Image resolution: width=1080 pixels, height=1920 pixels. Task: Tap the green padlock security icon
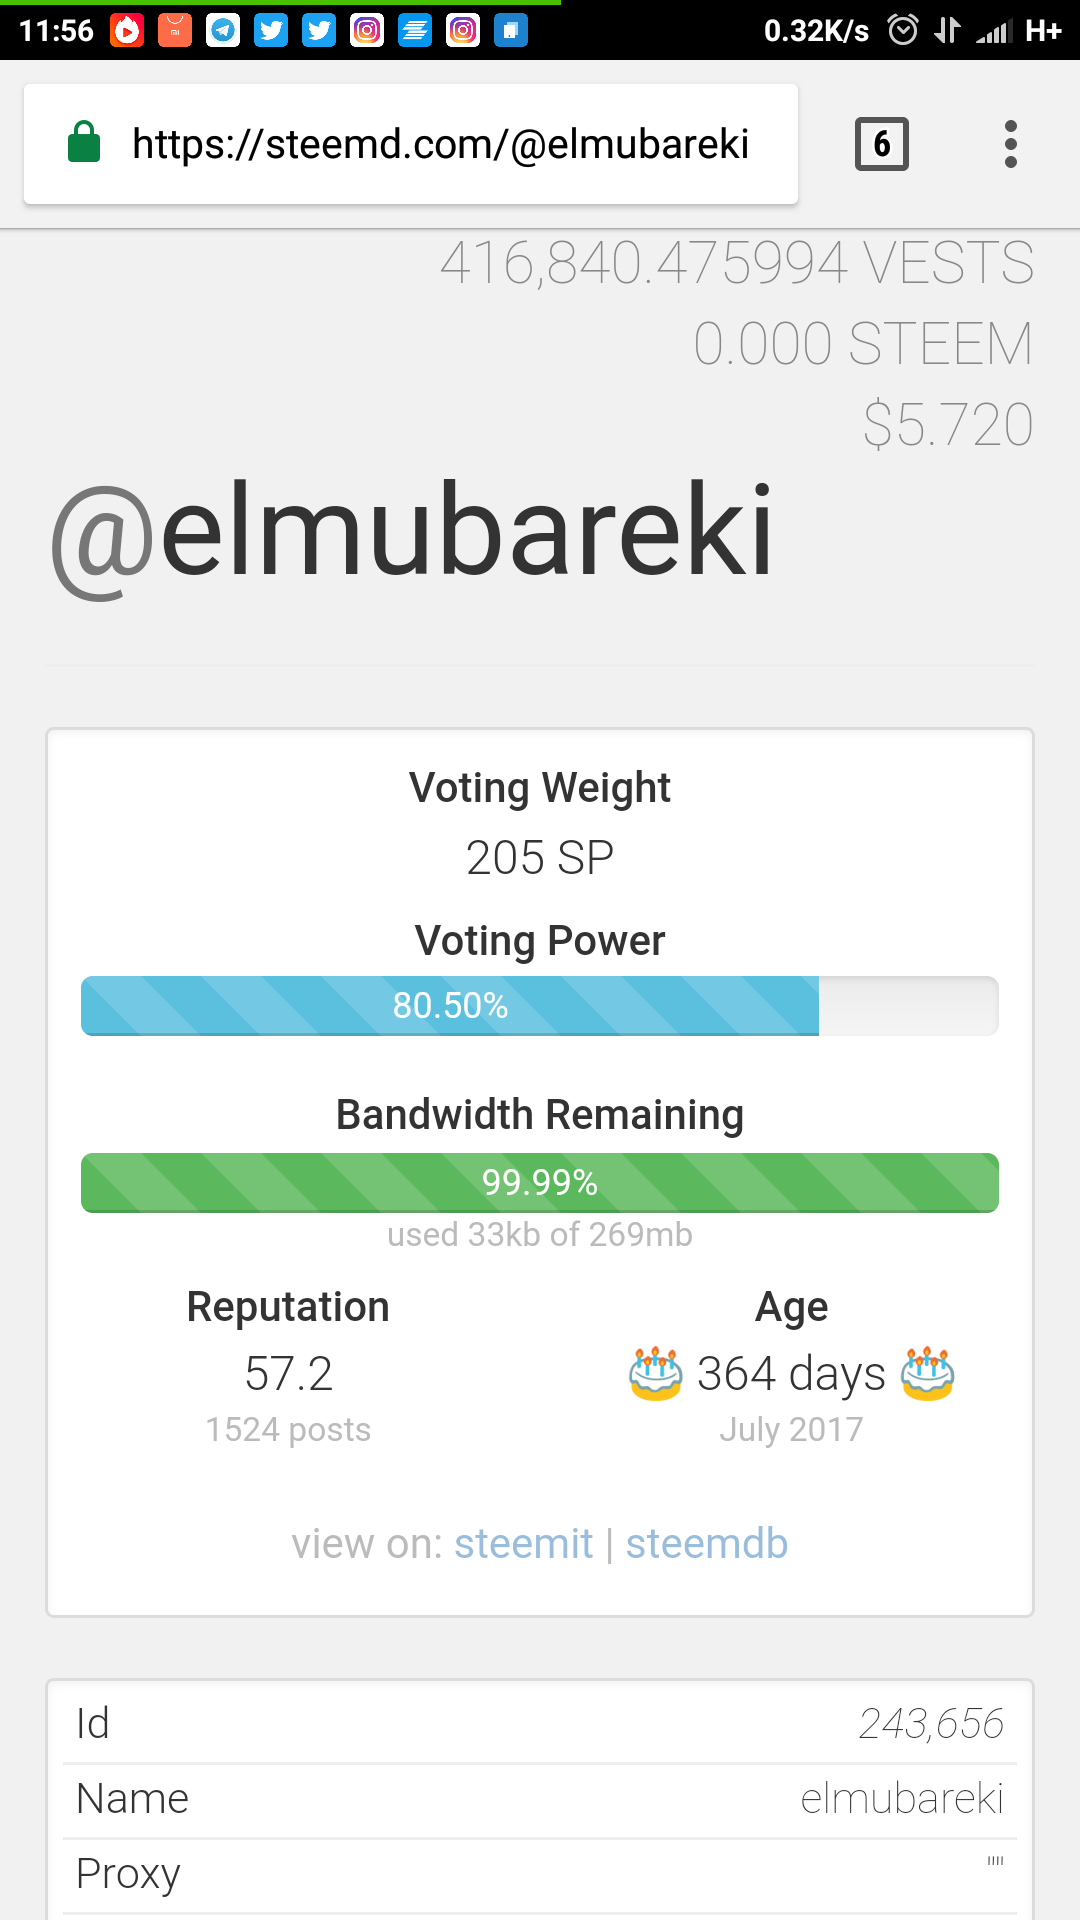coord(84,142)
